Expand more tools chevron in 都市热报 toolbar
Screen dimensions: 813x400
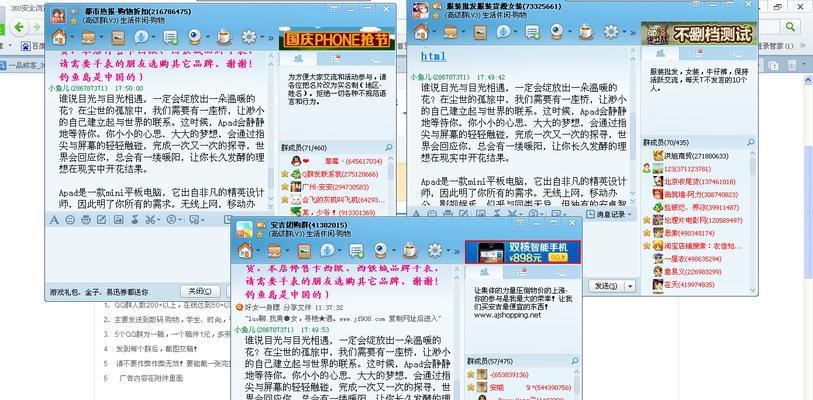[270, 37]
